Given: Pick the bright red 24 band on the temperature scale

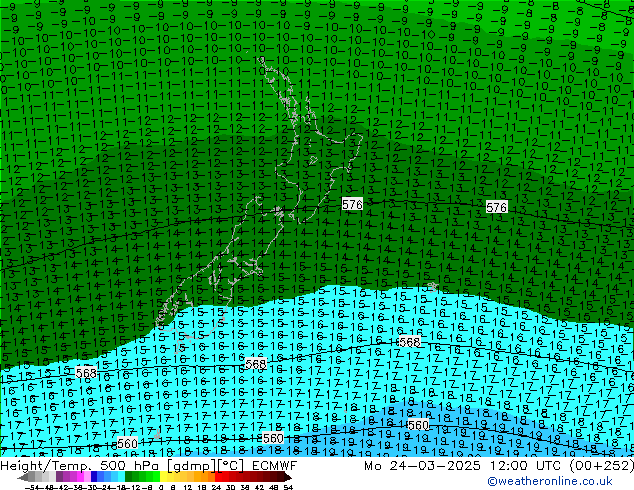Looking at the screenshot, I should click(x=218, y=478).
